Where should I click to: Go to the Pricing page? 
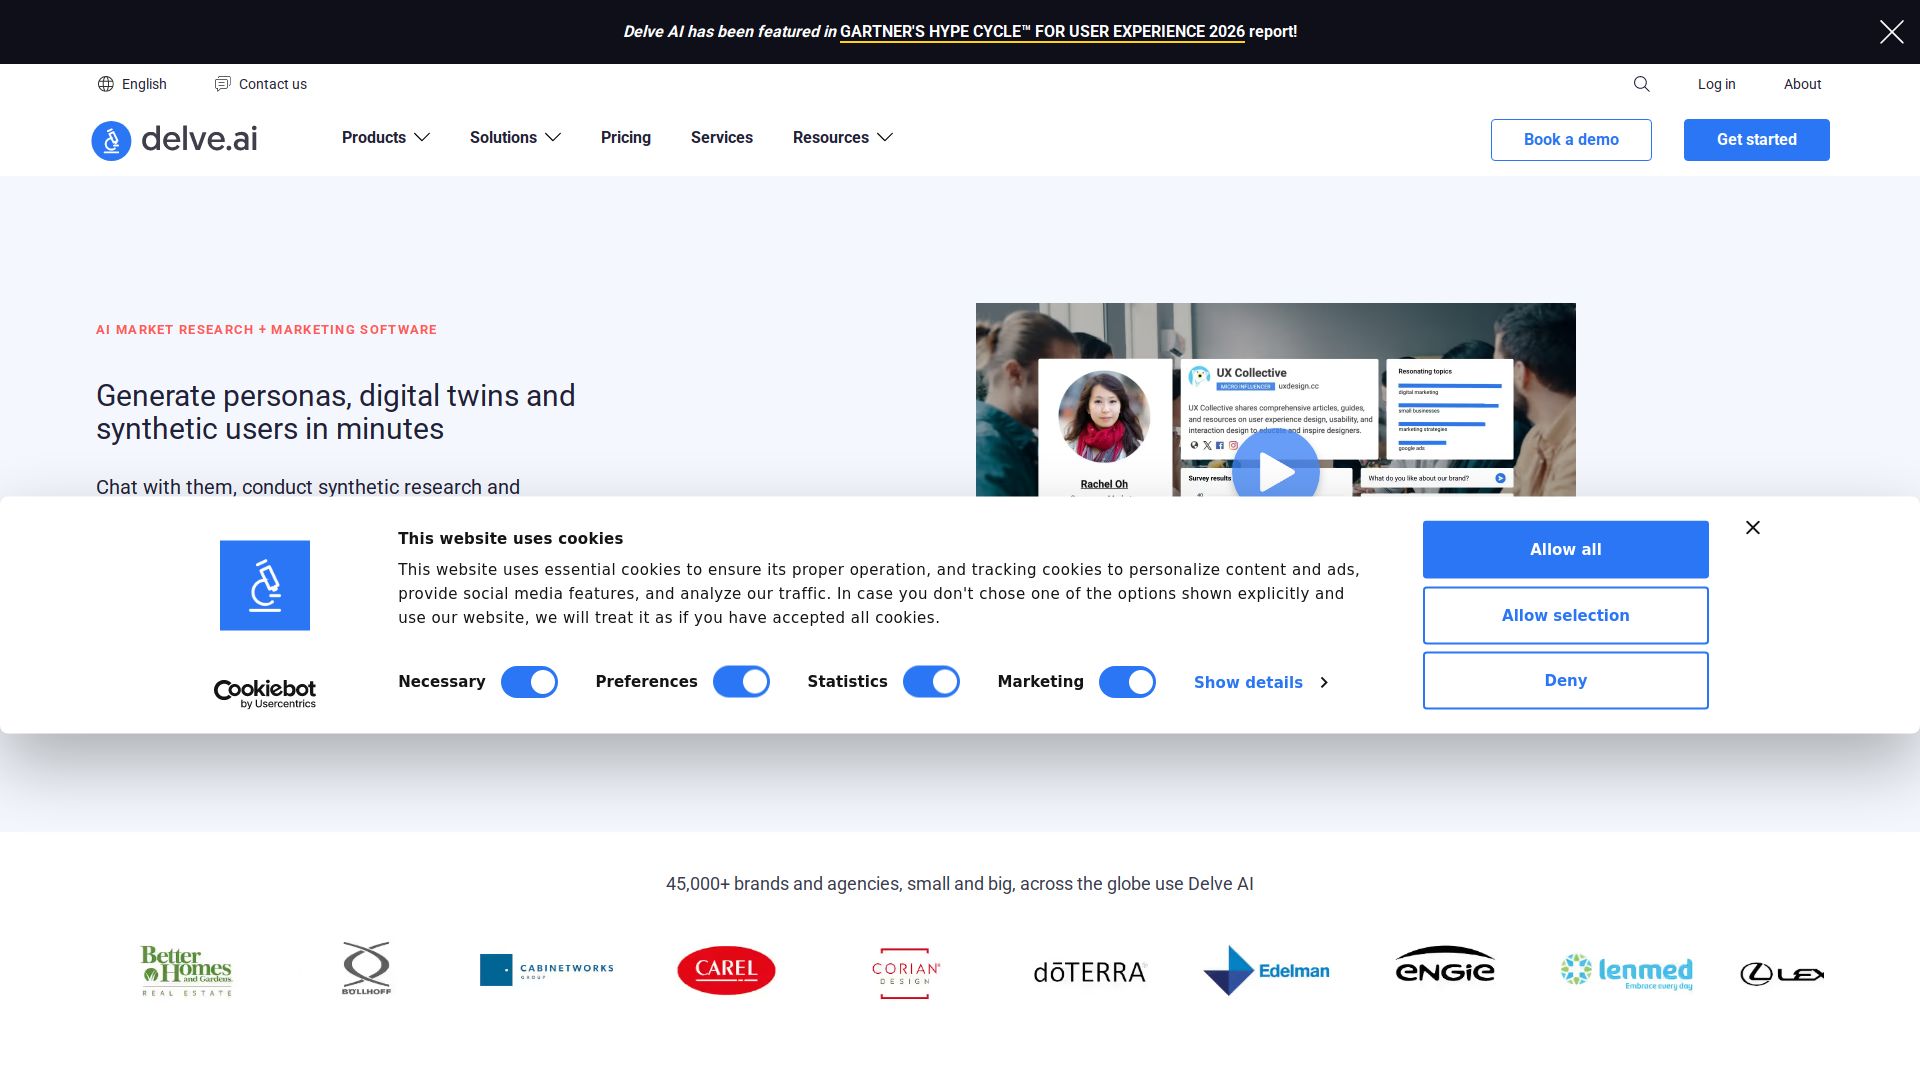click(626, 138)
